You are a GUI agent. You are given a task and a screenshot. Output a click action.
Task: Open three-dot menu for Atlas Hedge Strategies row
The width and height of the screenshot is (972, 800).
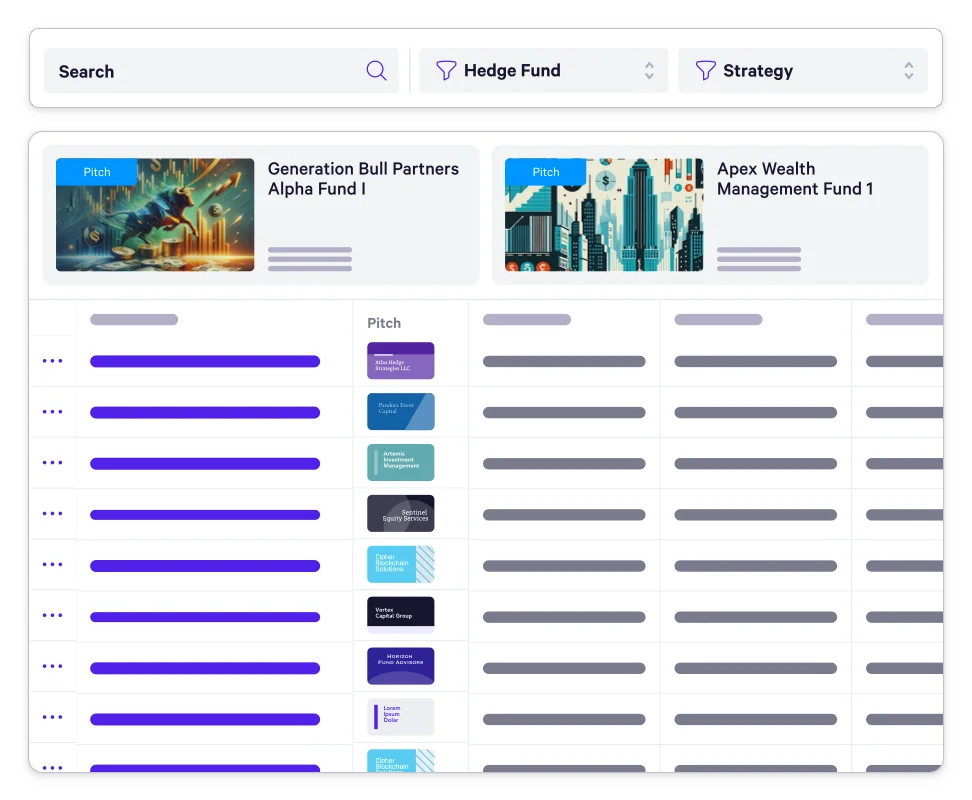pyautogui.click(x=52, y=361)
